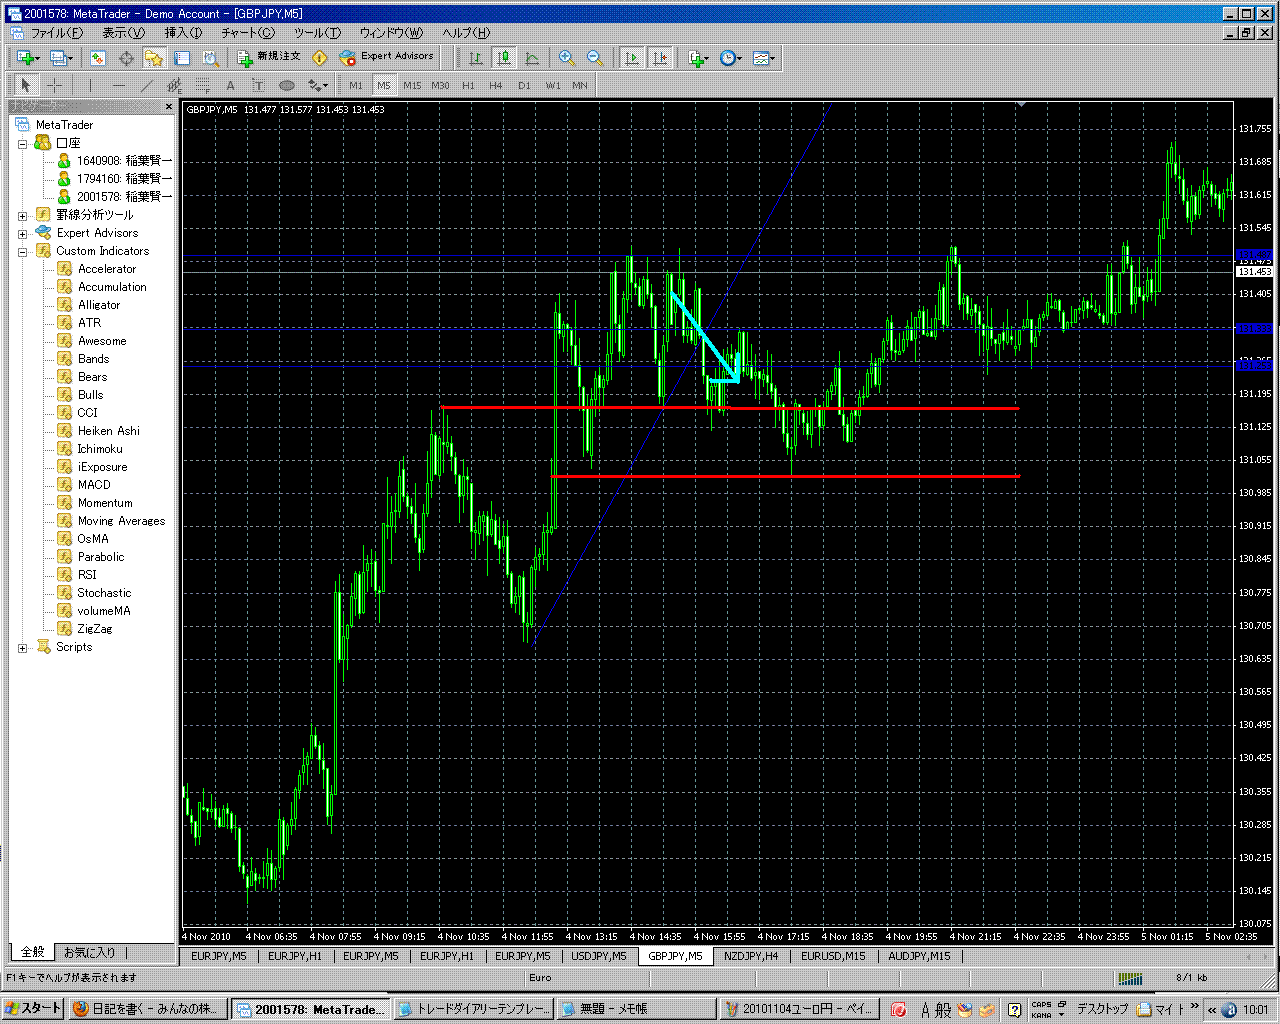
Task: Select the trendline drawing tool
Action: click(x=147, y=86)
